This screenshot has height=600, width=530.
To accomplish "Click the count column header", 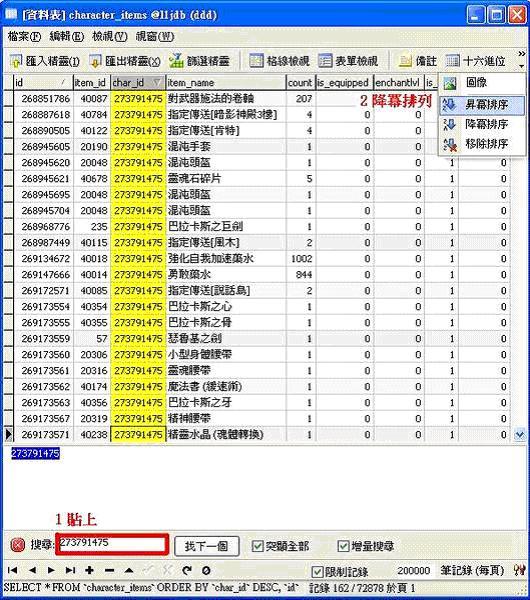I will (301, 82).
